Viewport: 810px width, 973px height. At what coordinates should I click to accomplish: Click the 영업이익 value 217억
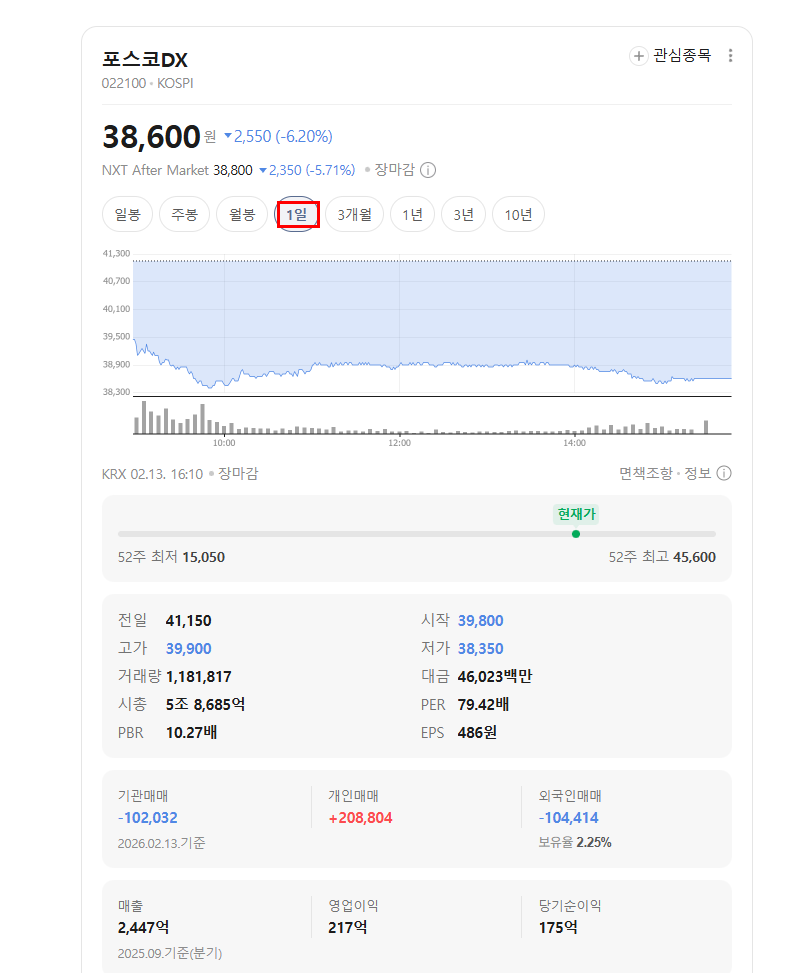click(x=348, y=928)
